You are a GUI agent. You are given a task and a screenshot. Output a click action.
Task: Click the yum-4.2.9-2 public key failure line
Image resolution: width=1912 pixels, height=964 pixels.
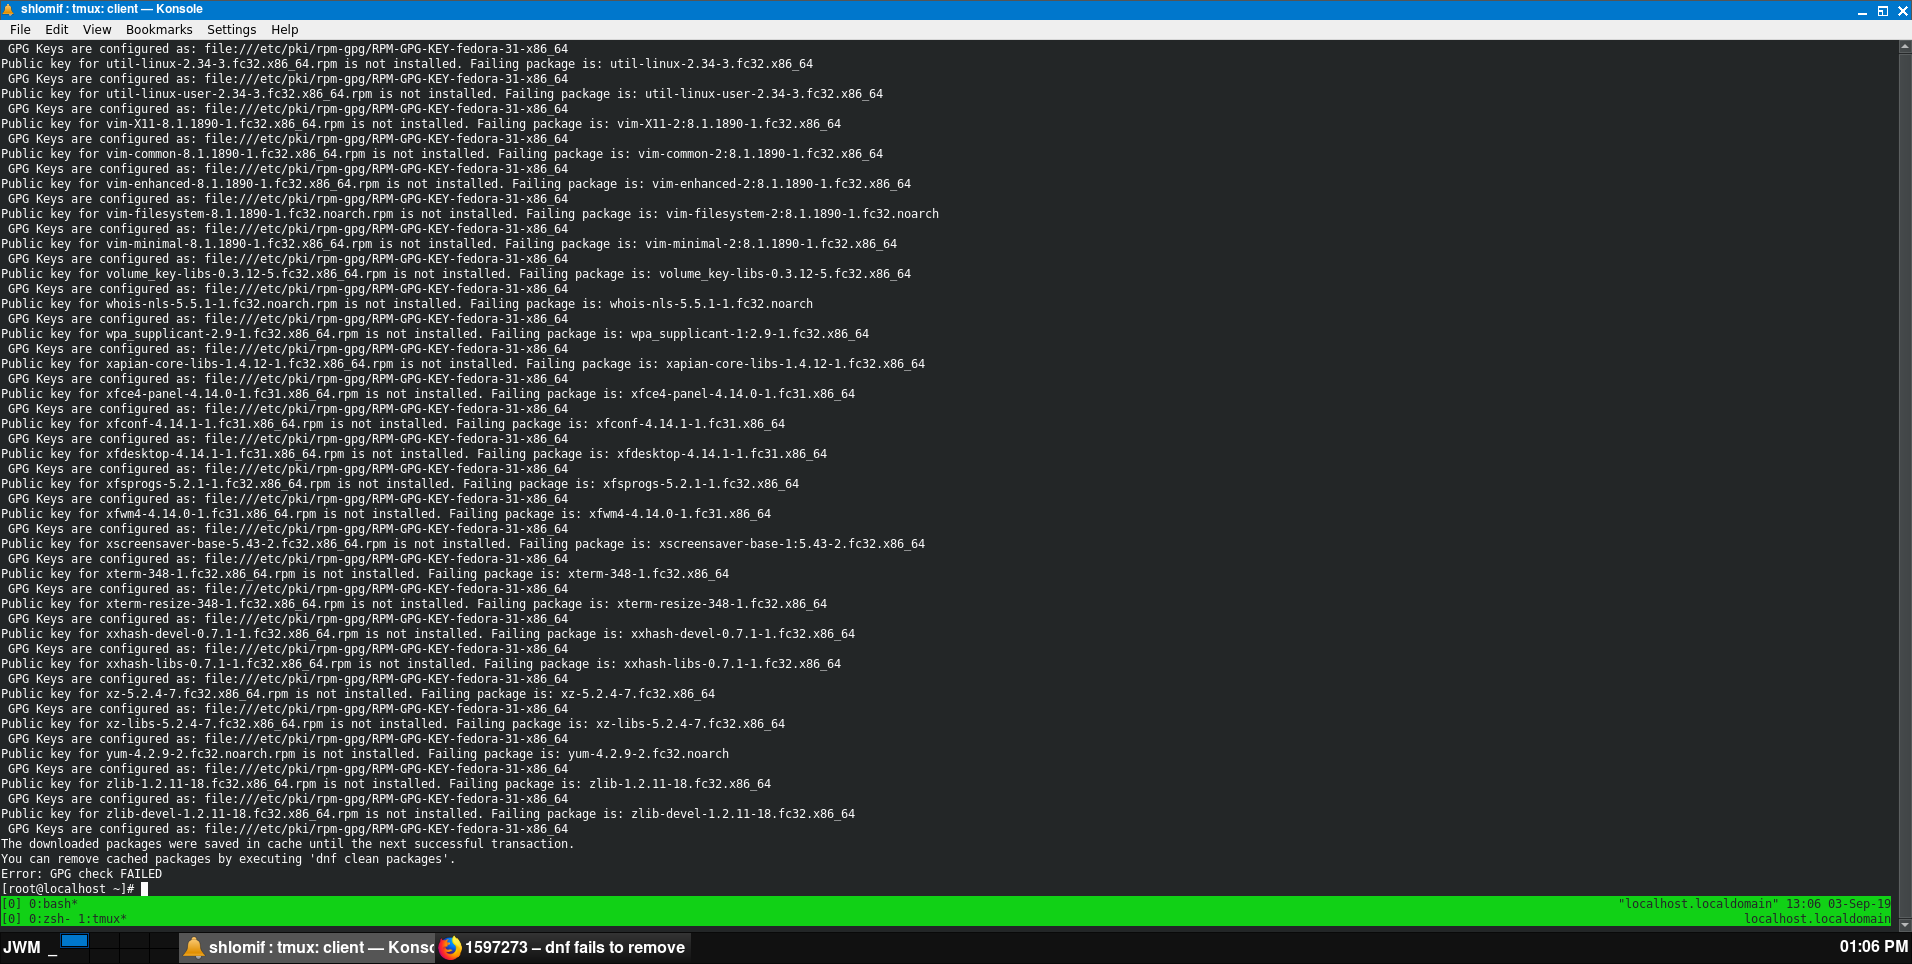pyautogui.click(x=365, y=754)
